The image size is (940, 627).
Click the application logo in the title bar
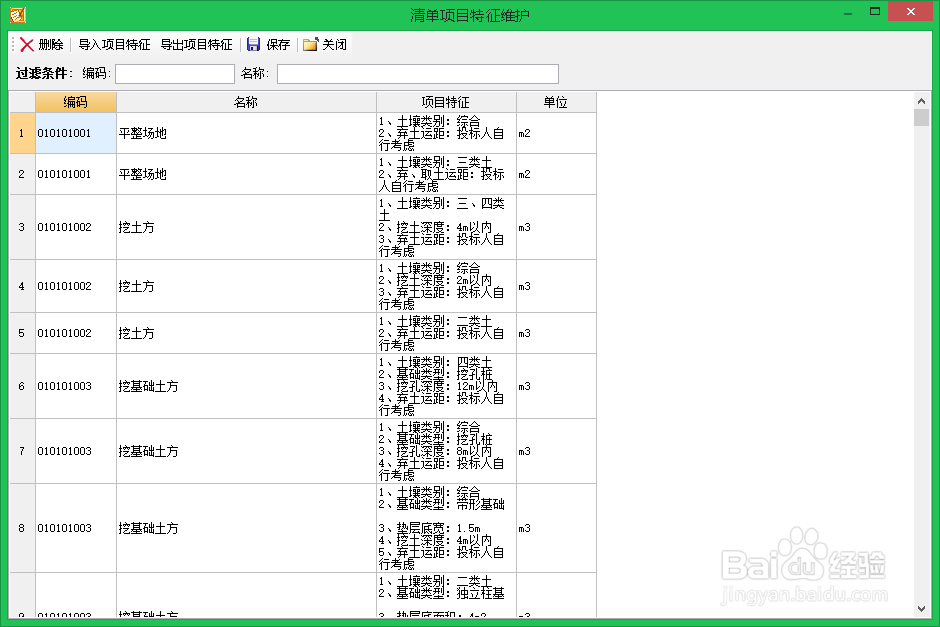tap(18, 12)
